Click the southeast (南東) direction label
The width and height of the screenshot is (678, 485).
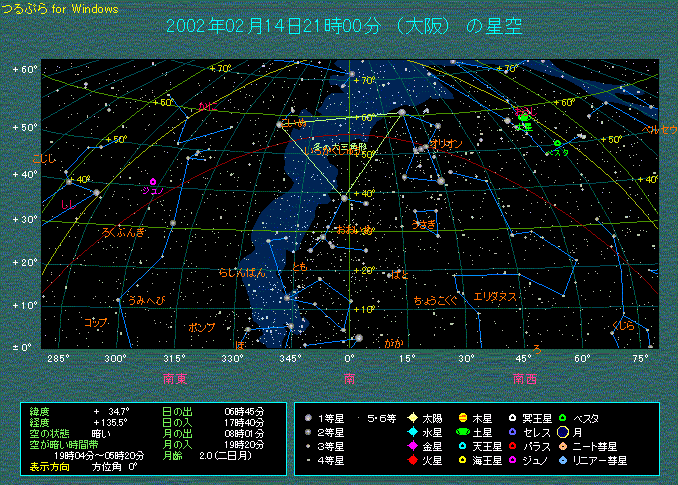click(177, 378)
